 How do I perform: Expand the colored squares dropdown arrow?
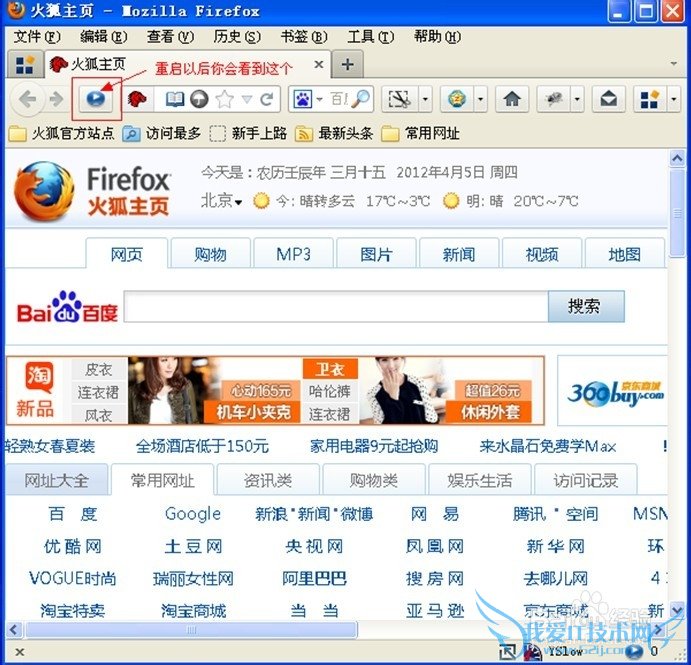tap(673, 99)
